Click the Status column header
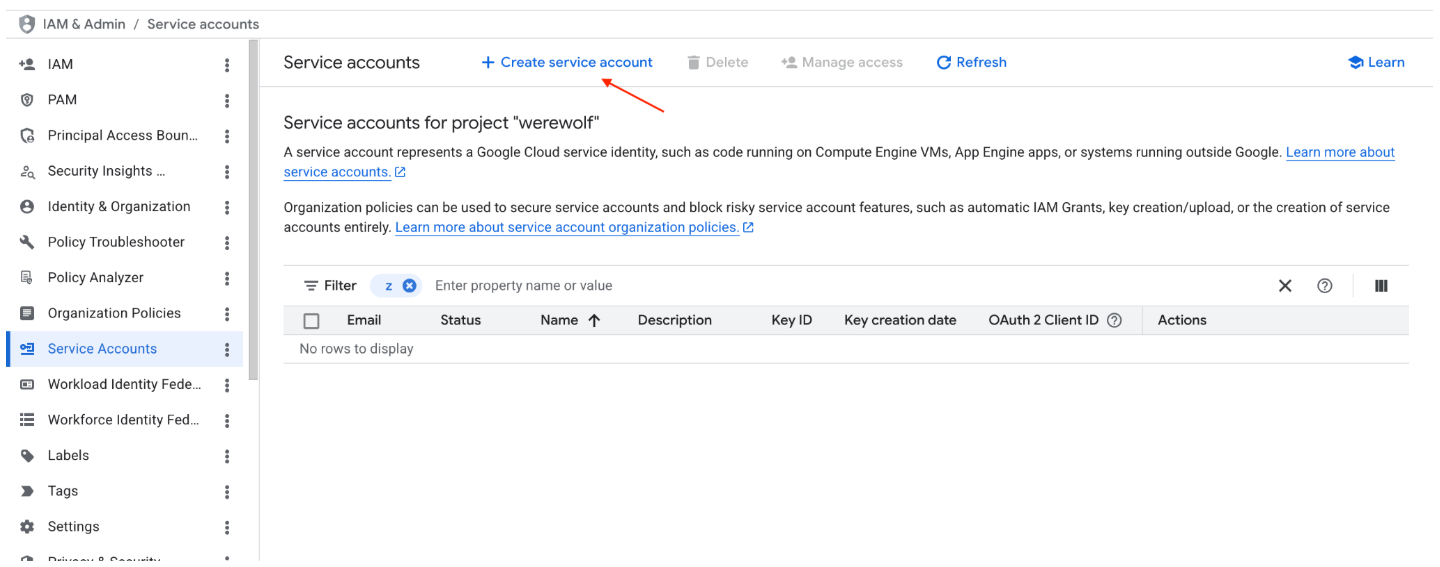 [460, 320]
